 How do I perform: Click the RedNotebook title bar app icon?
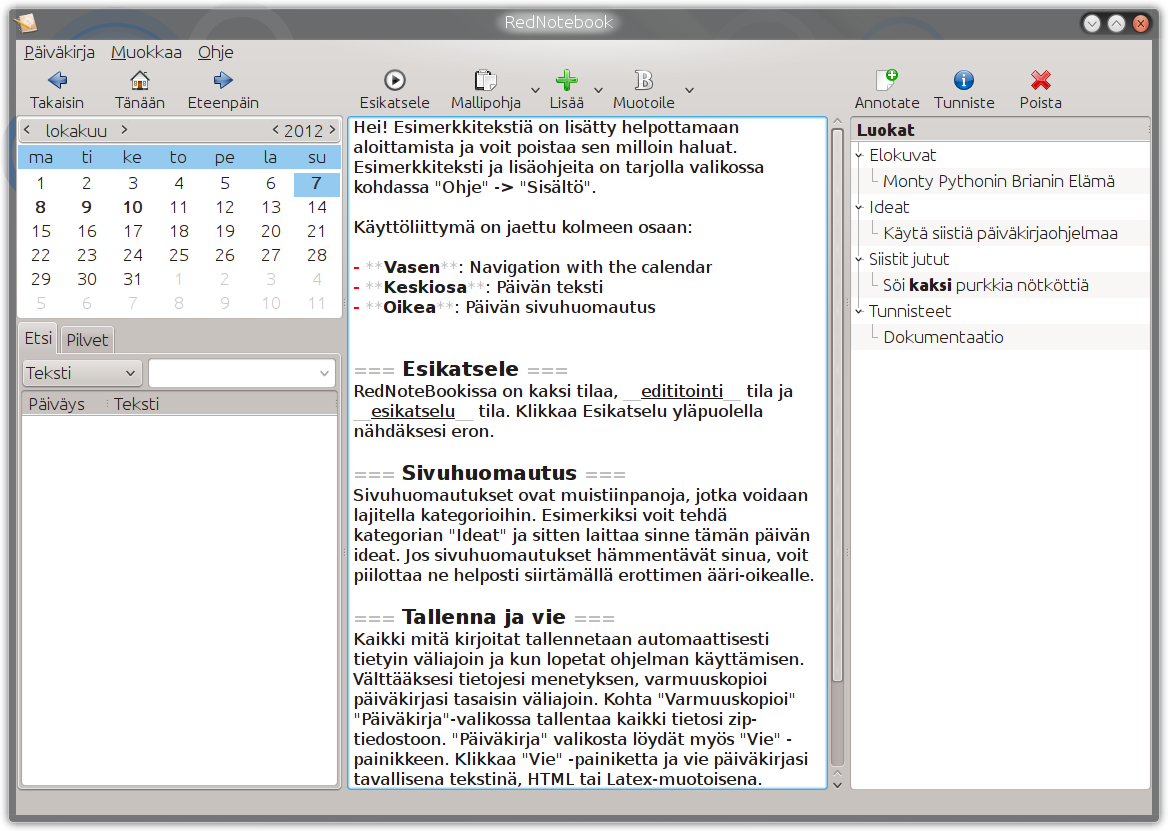point(26,23)
